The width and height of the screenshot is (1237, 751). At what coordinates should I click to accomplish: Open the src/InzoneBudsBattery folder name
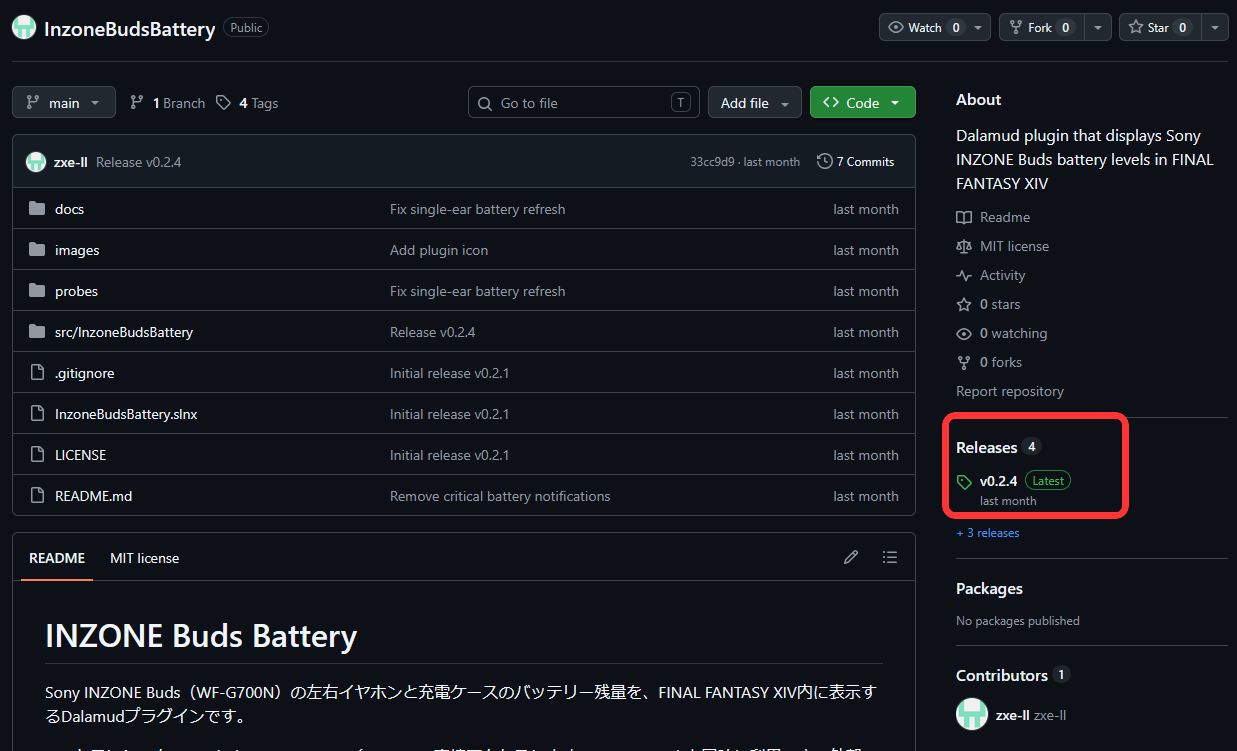click(x=124, y=332)
